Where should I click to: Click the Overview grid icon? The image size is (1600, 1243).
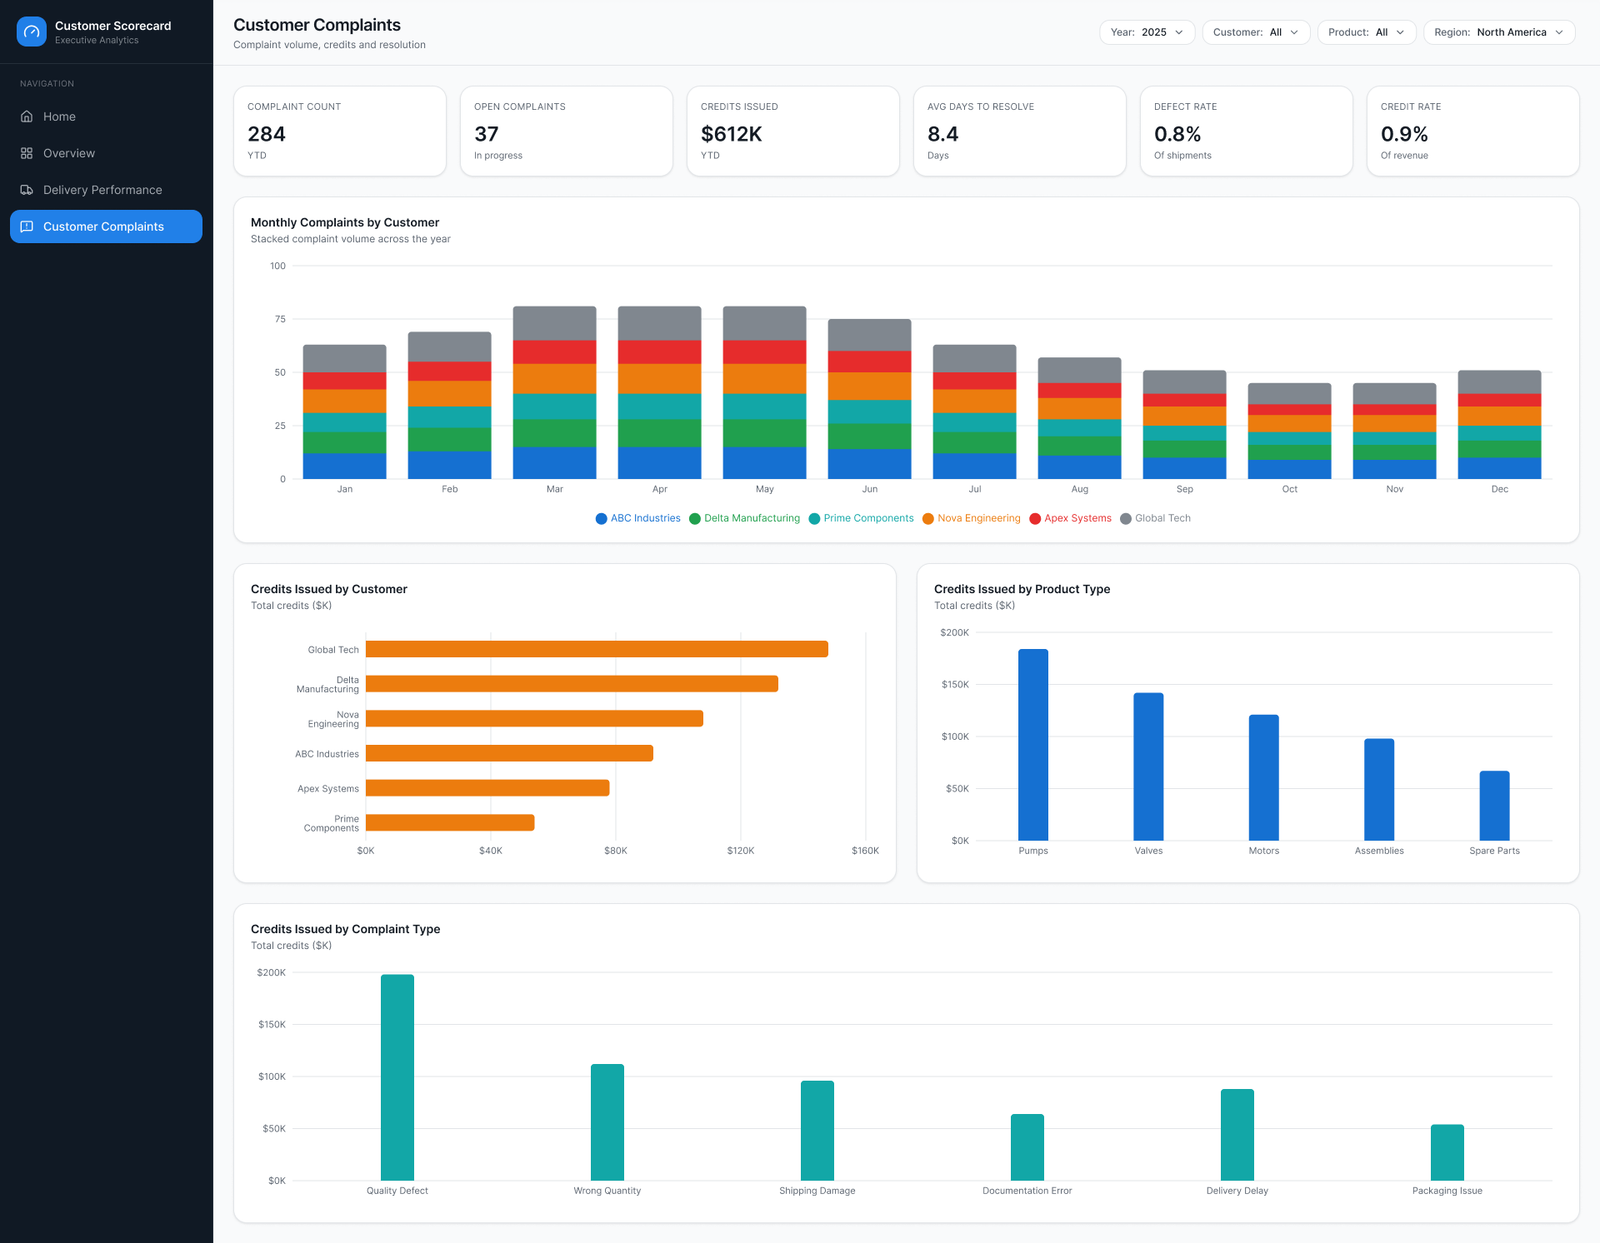click(27, 153)
